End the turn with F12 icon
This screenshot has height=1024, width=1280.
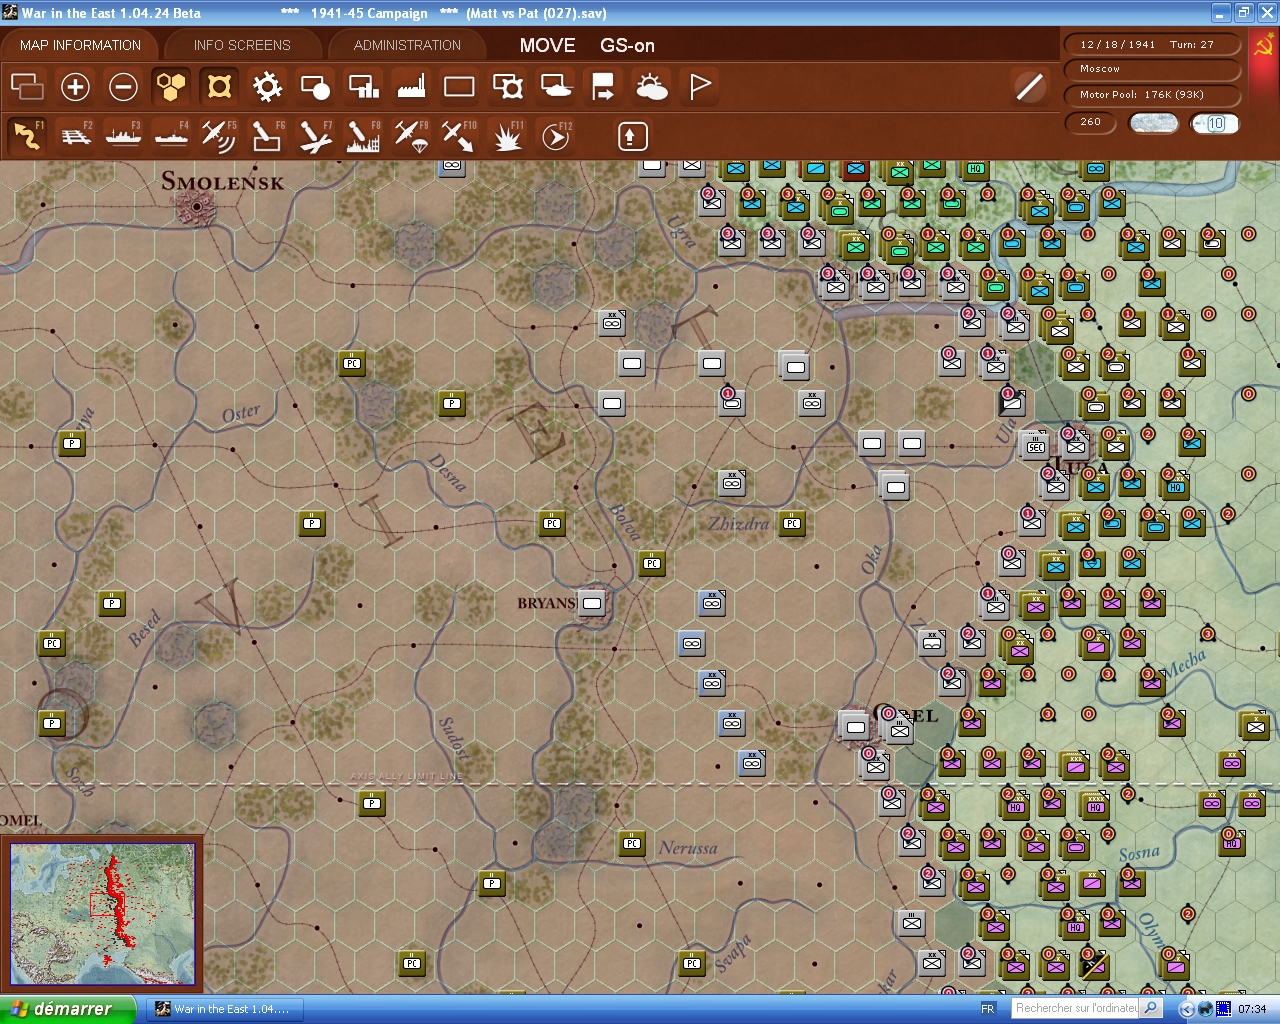[555, 135]
